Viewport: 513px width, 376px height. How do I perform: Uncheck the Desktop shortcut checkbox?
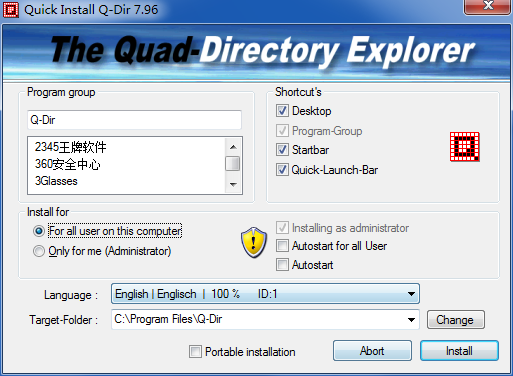pyautogui.click(x=282, y=111)
